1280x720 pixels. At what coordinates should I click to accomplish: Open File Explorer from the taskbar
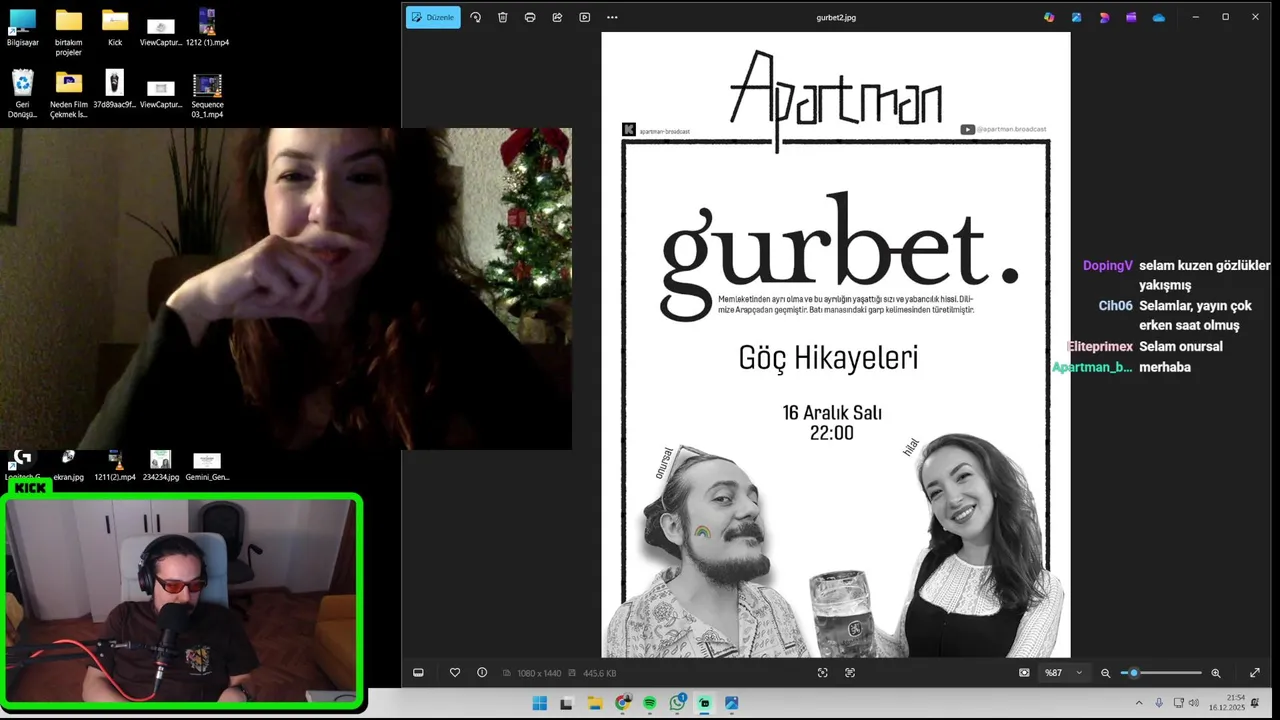(594, 703)
